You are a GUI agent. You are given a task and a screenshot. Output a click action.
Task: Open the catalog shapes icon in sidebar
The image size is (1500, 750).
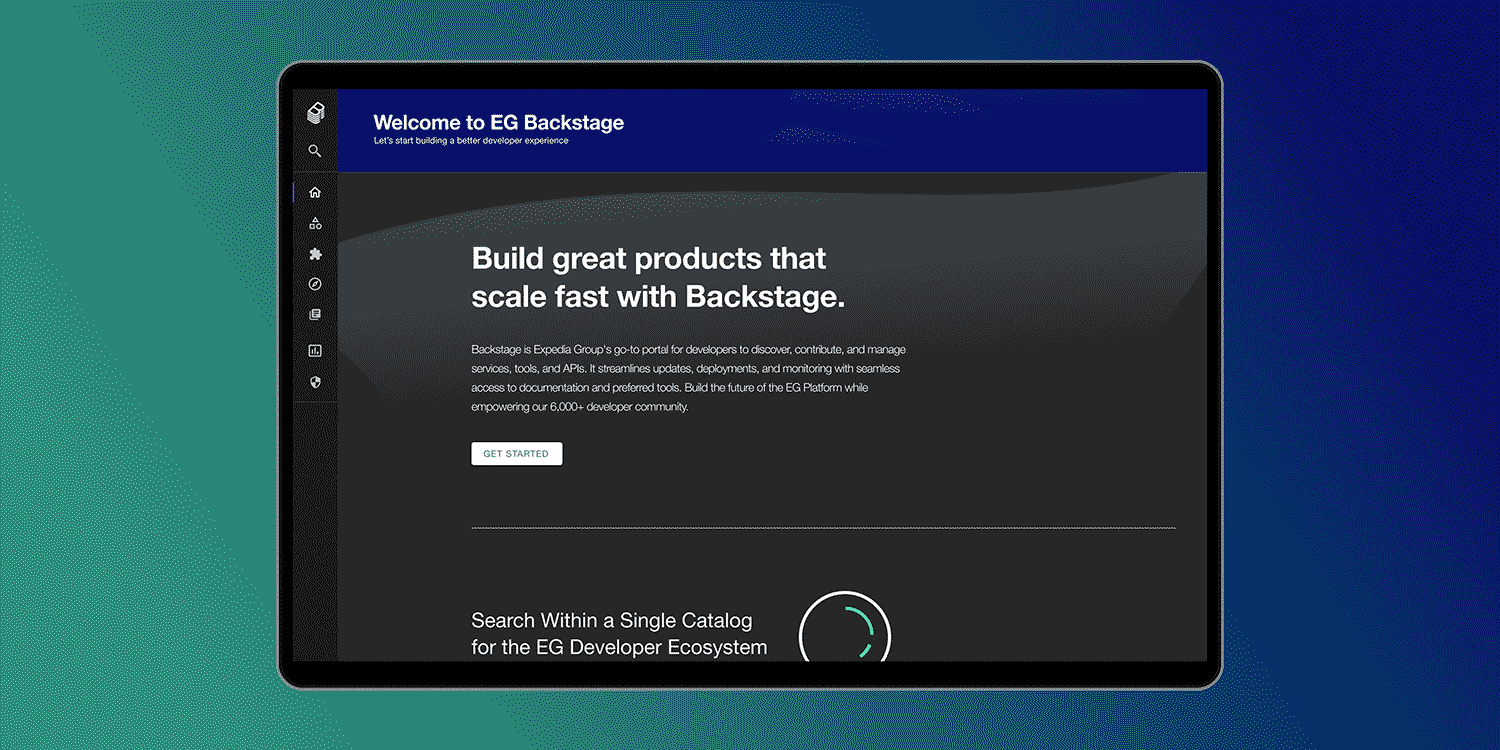point(315,223)
